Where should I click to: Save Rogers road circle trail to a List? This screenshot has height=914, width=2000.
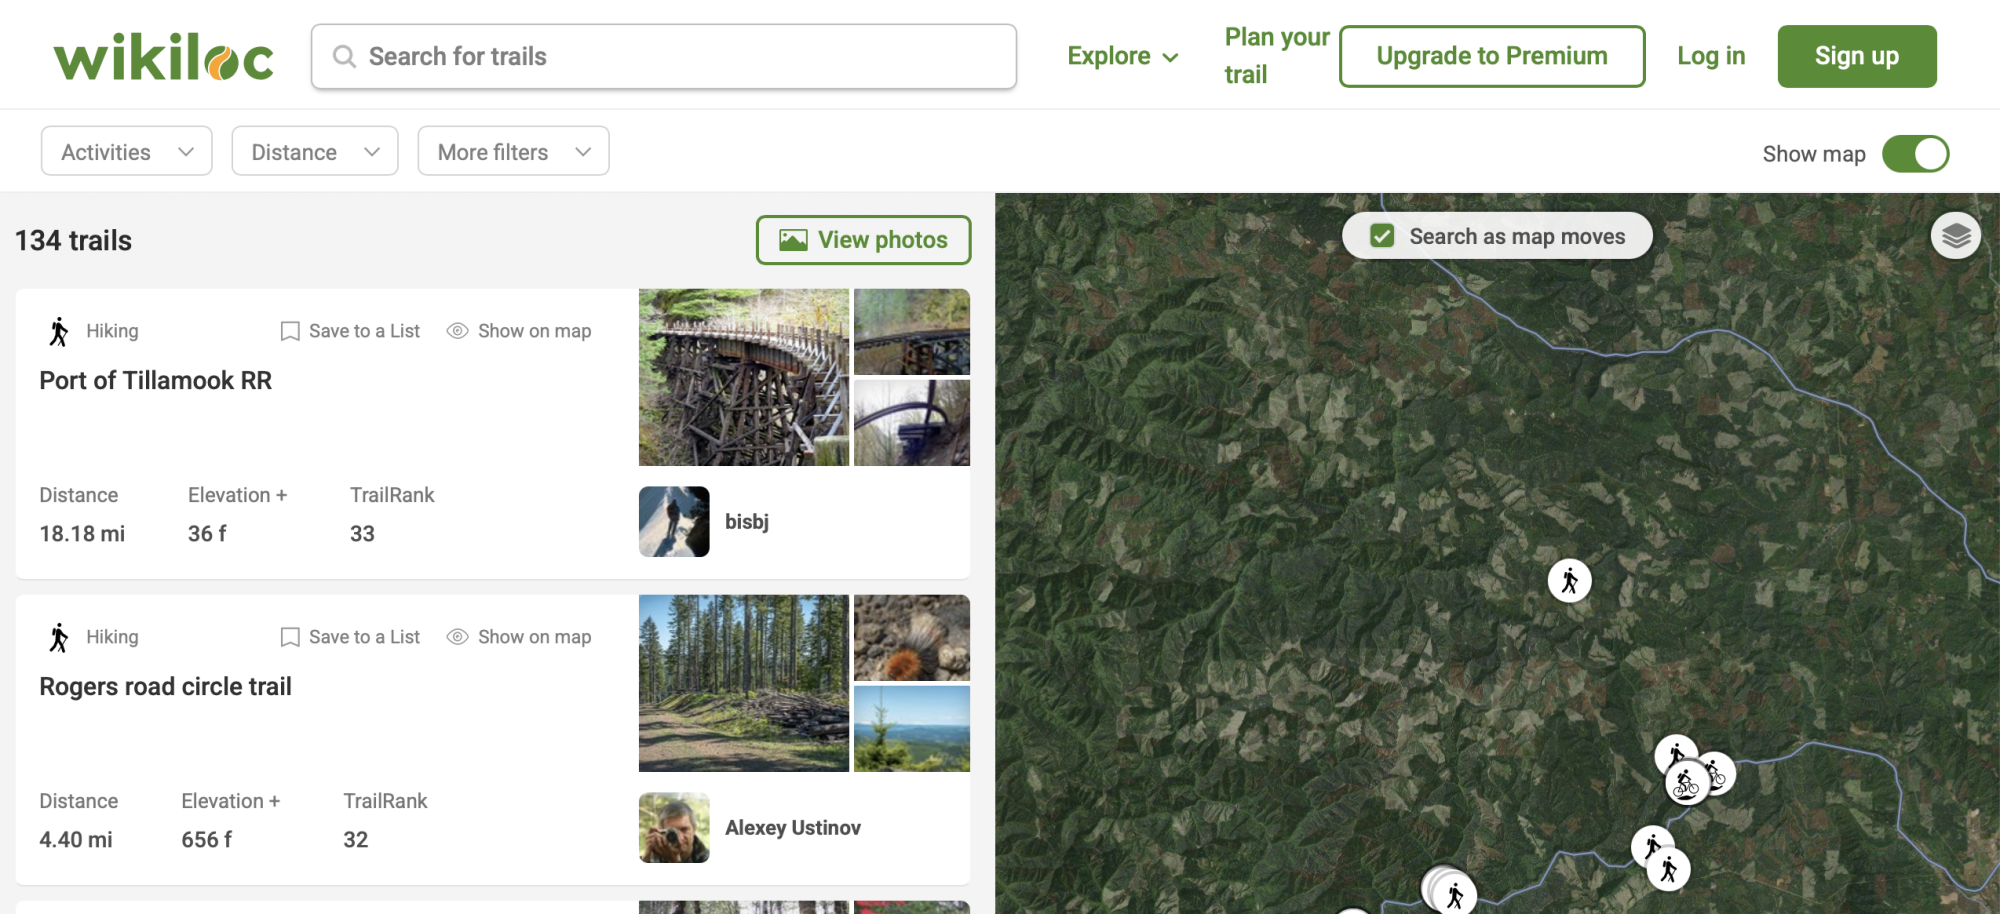pyautogui.click(x=350, y=637)
